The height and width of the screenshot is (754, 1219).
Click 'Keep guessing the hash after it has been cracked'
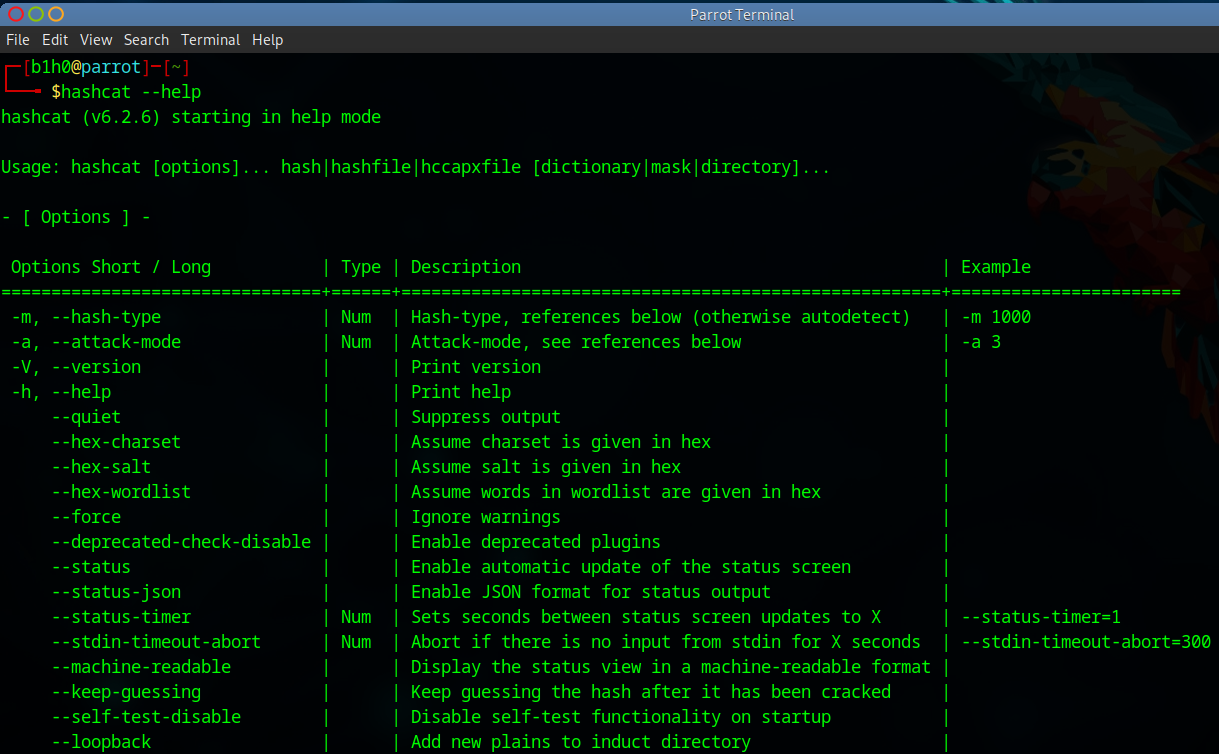pyautogui.click(x=651, y=692)
